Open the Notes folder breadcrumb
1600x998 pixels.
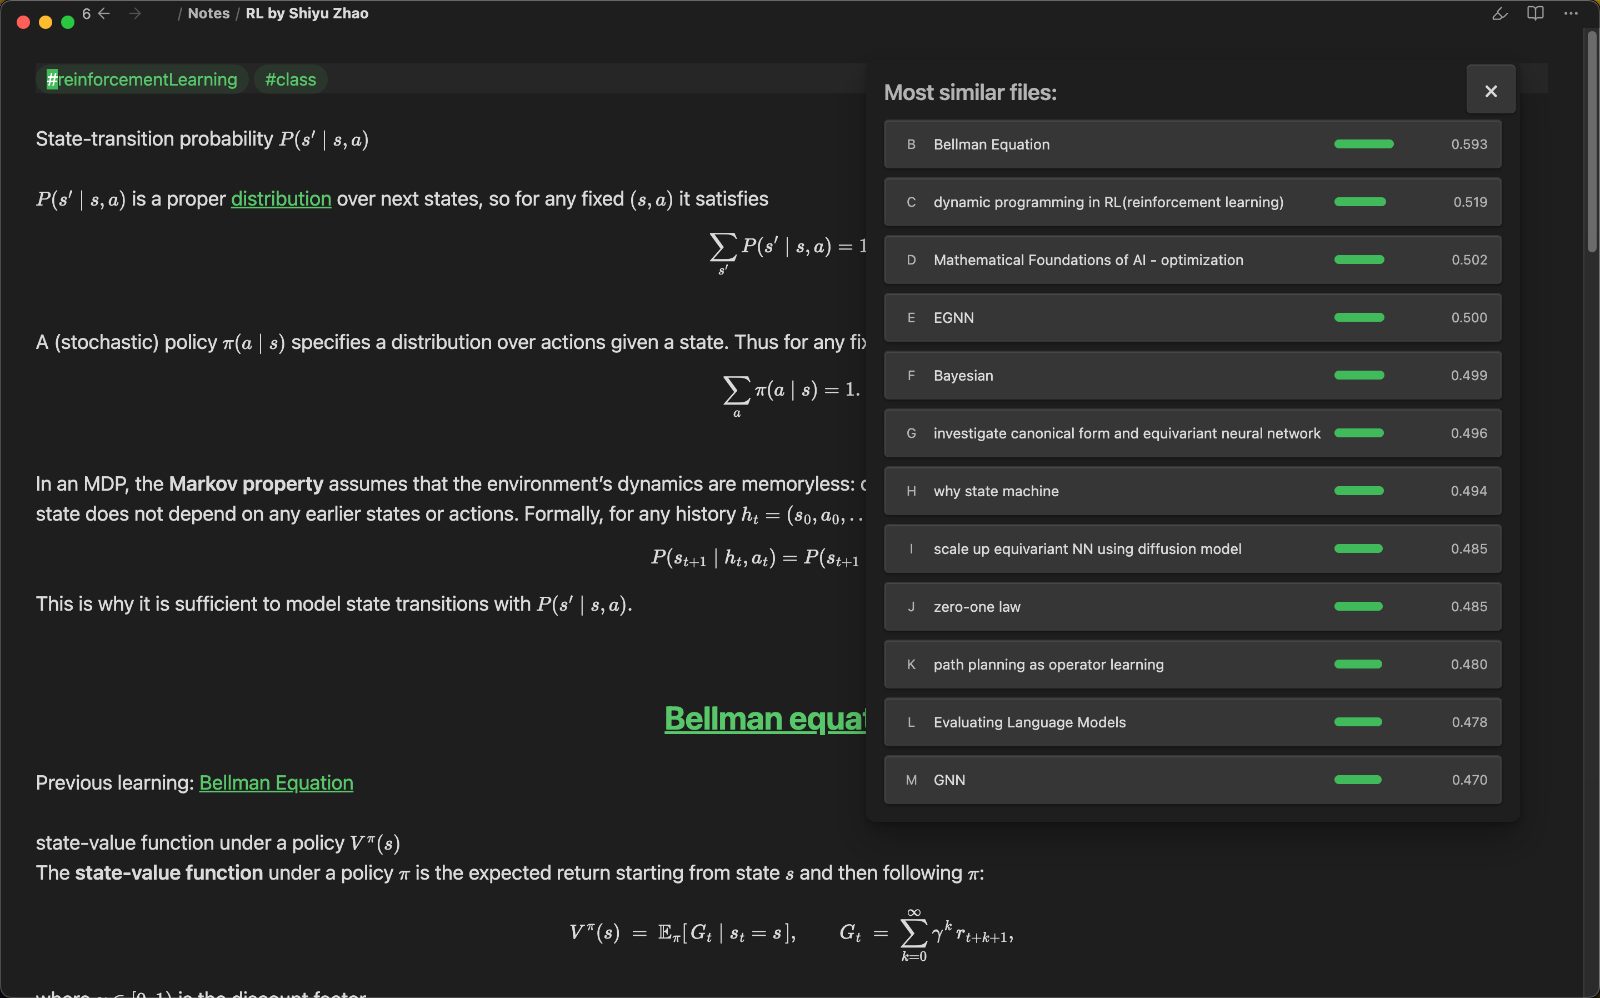208,14
